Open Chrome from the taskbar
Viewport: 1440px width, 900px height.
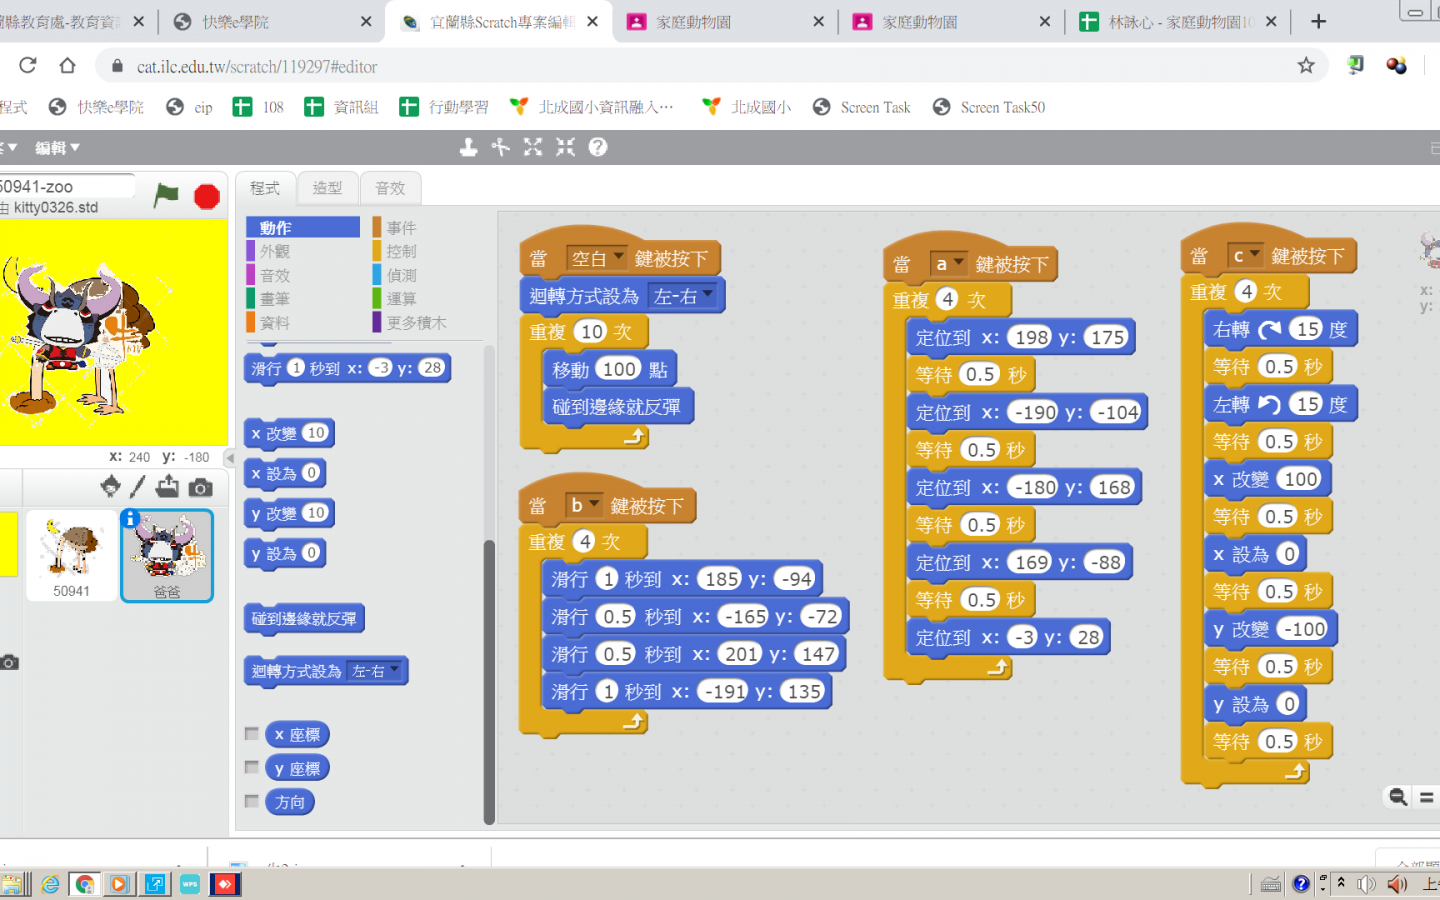pos(85,884)
